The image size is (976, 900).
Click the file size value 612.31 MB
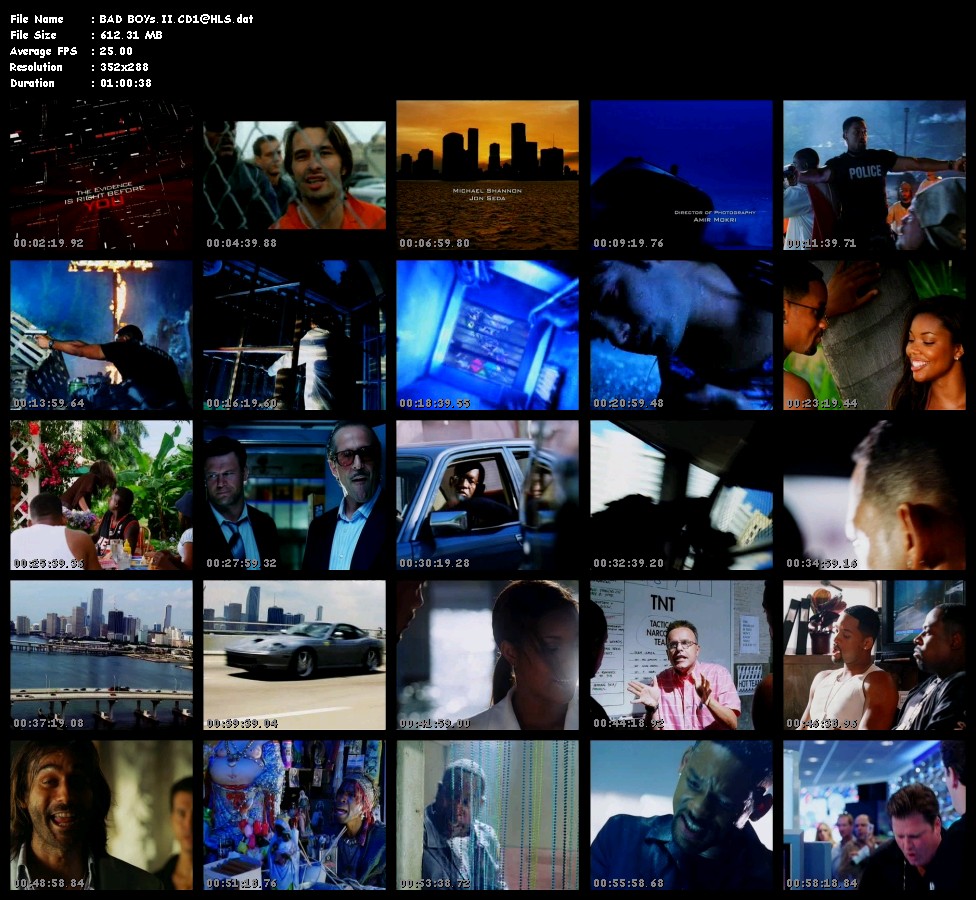131,35
